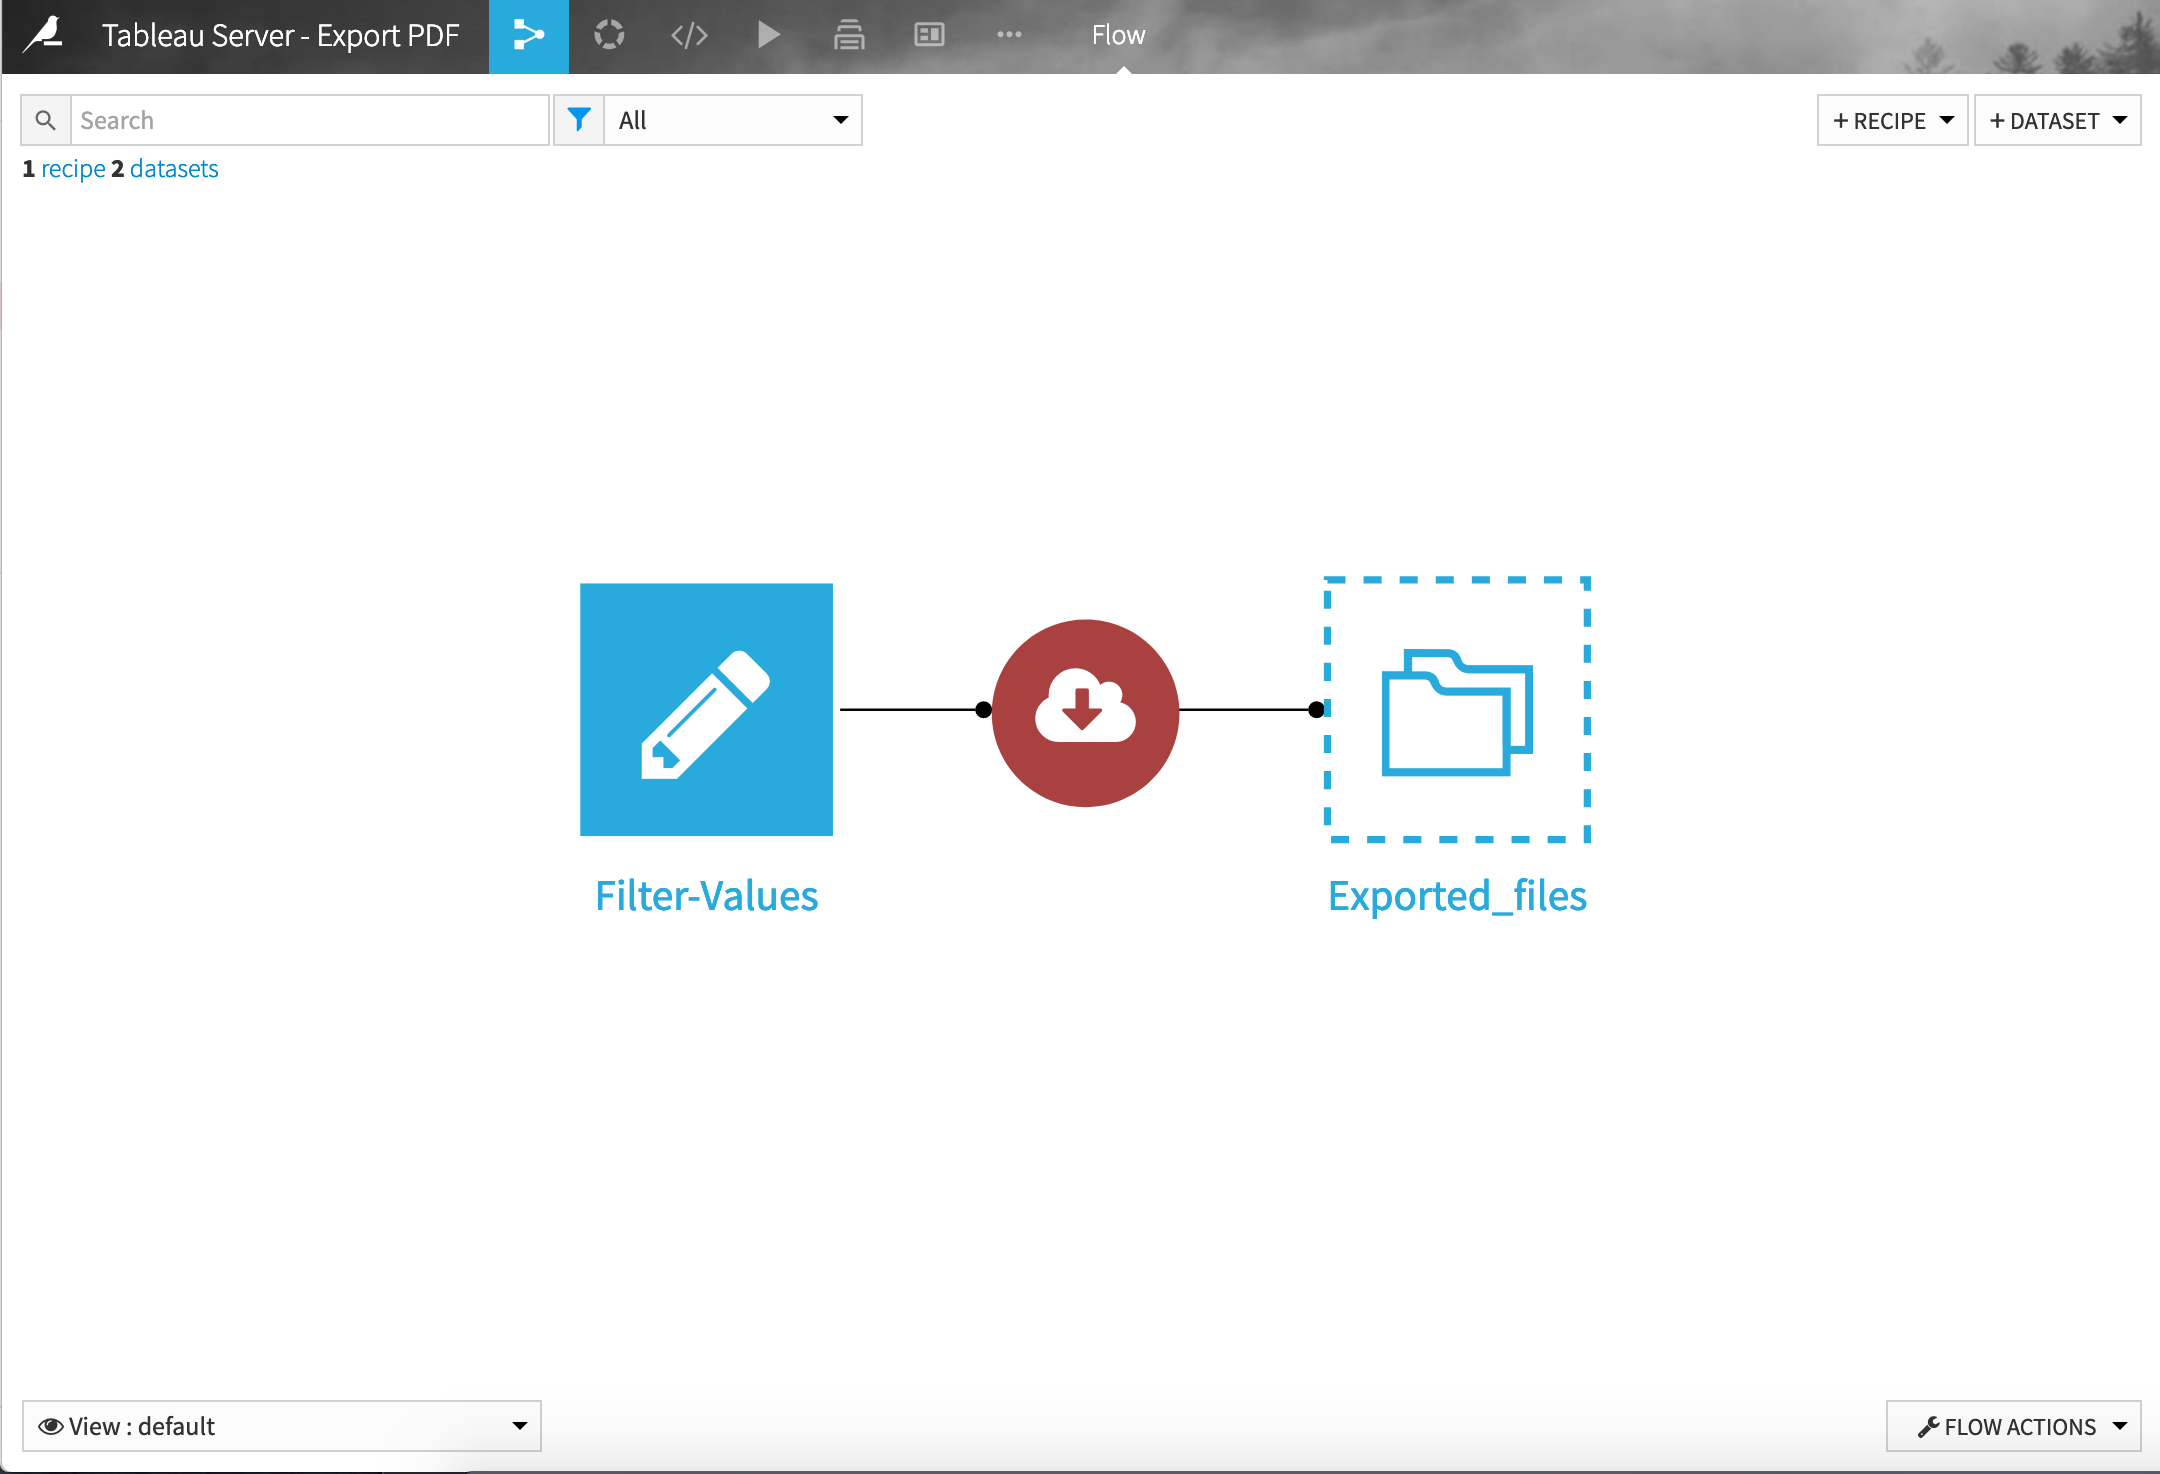Click the Dataiku bird logo
Viewport: 2160px width, 1474px height.
[x=44, y=36]
